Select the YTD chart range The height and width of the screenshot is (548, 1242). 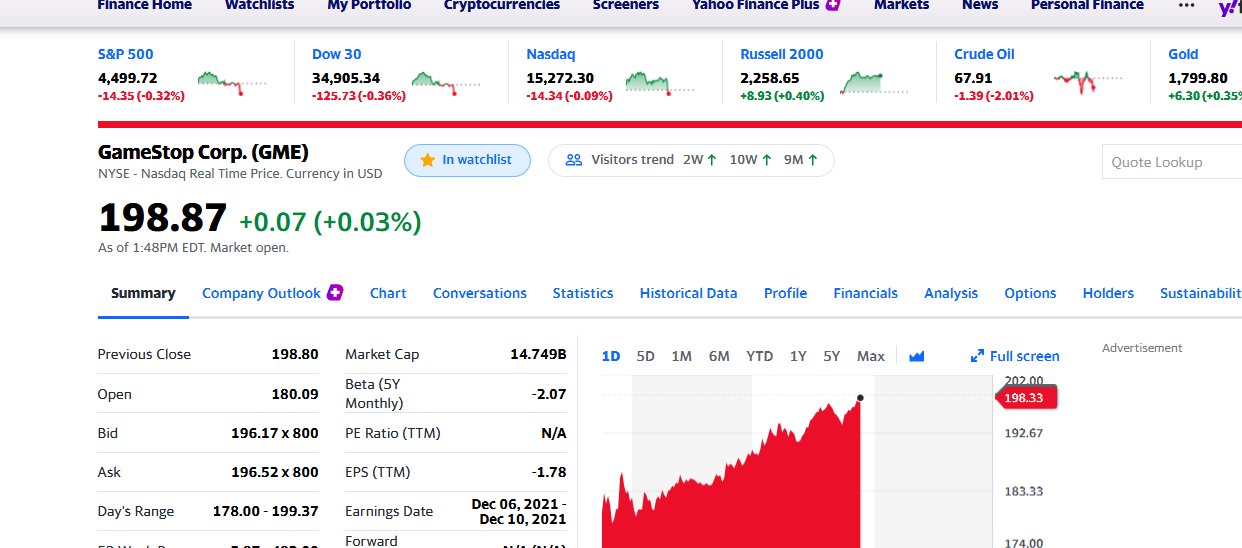(x=760, y=356)
